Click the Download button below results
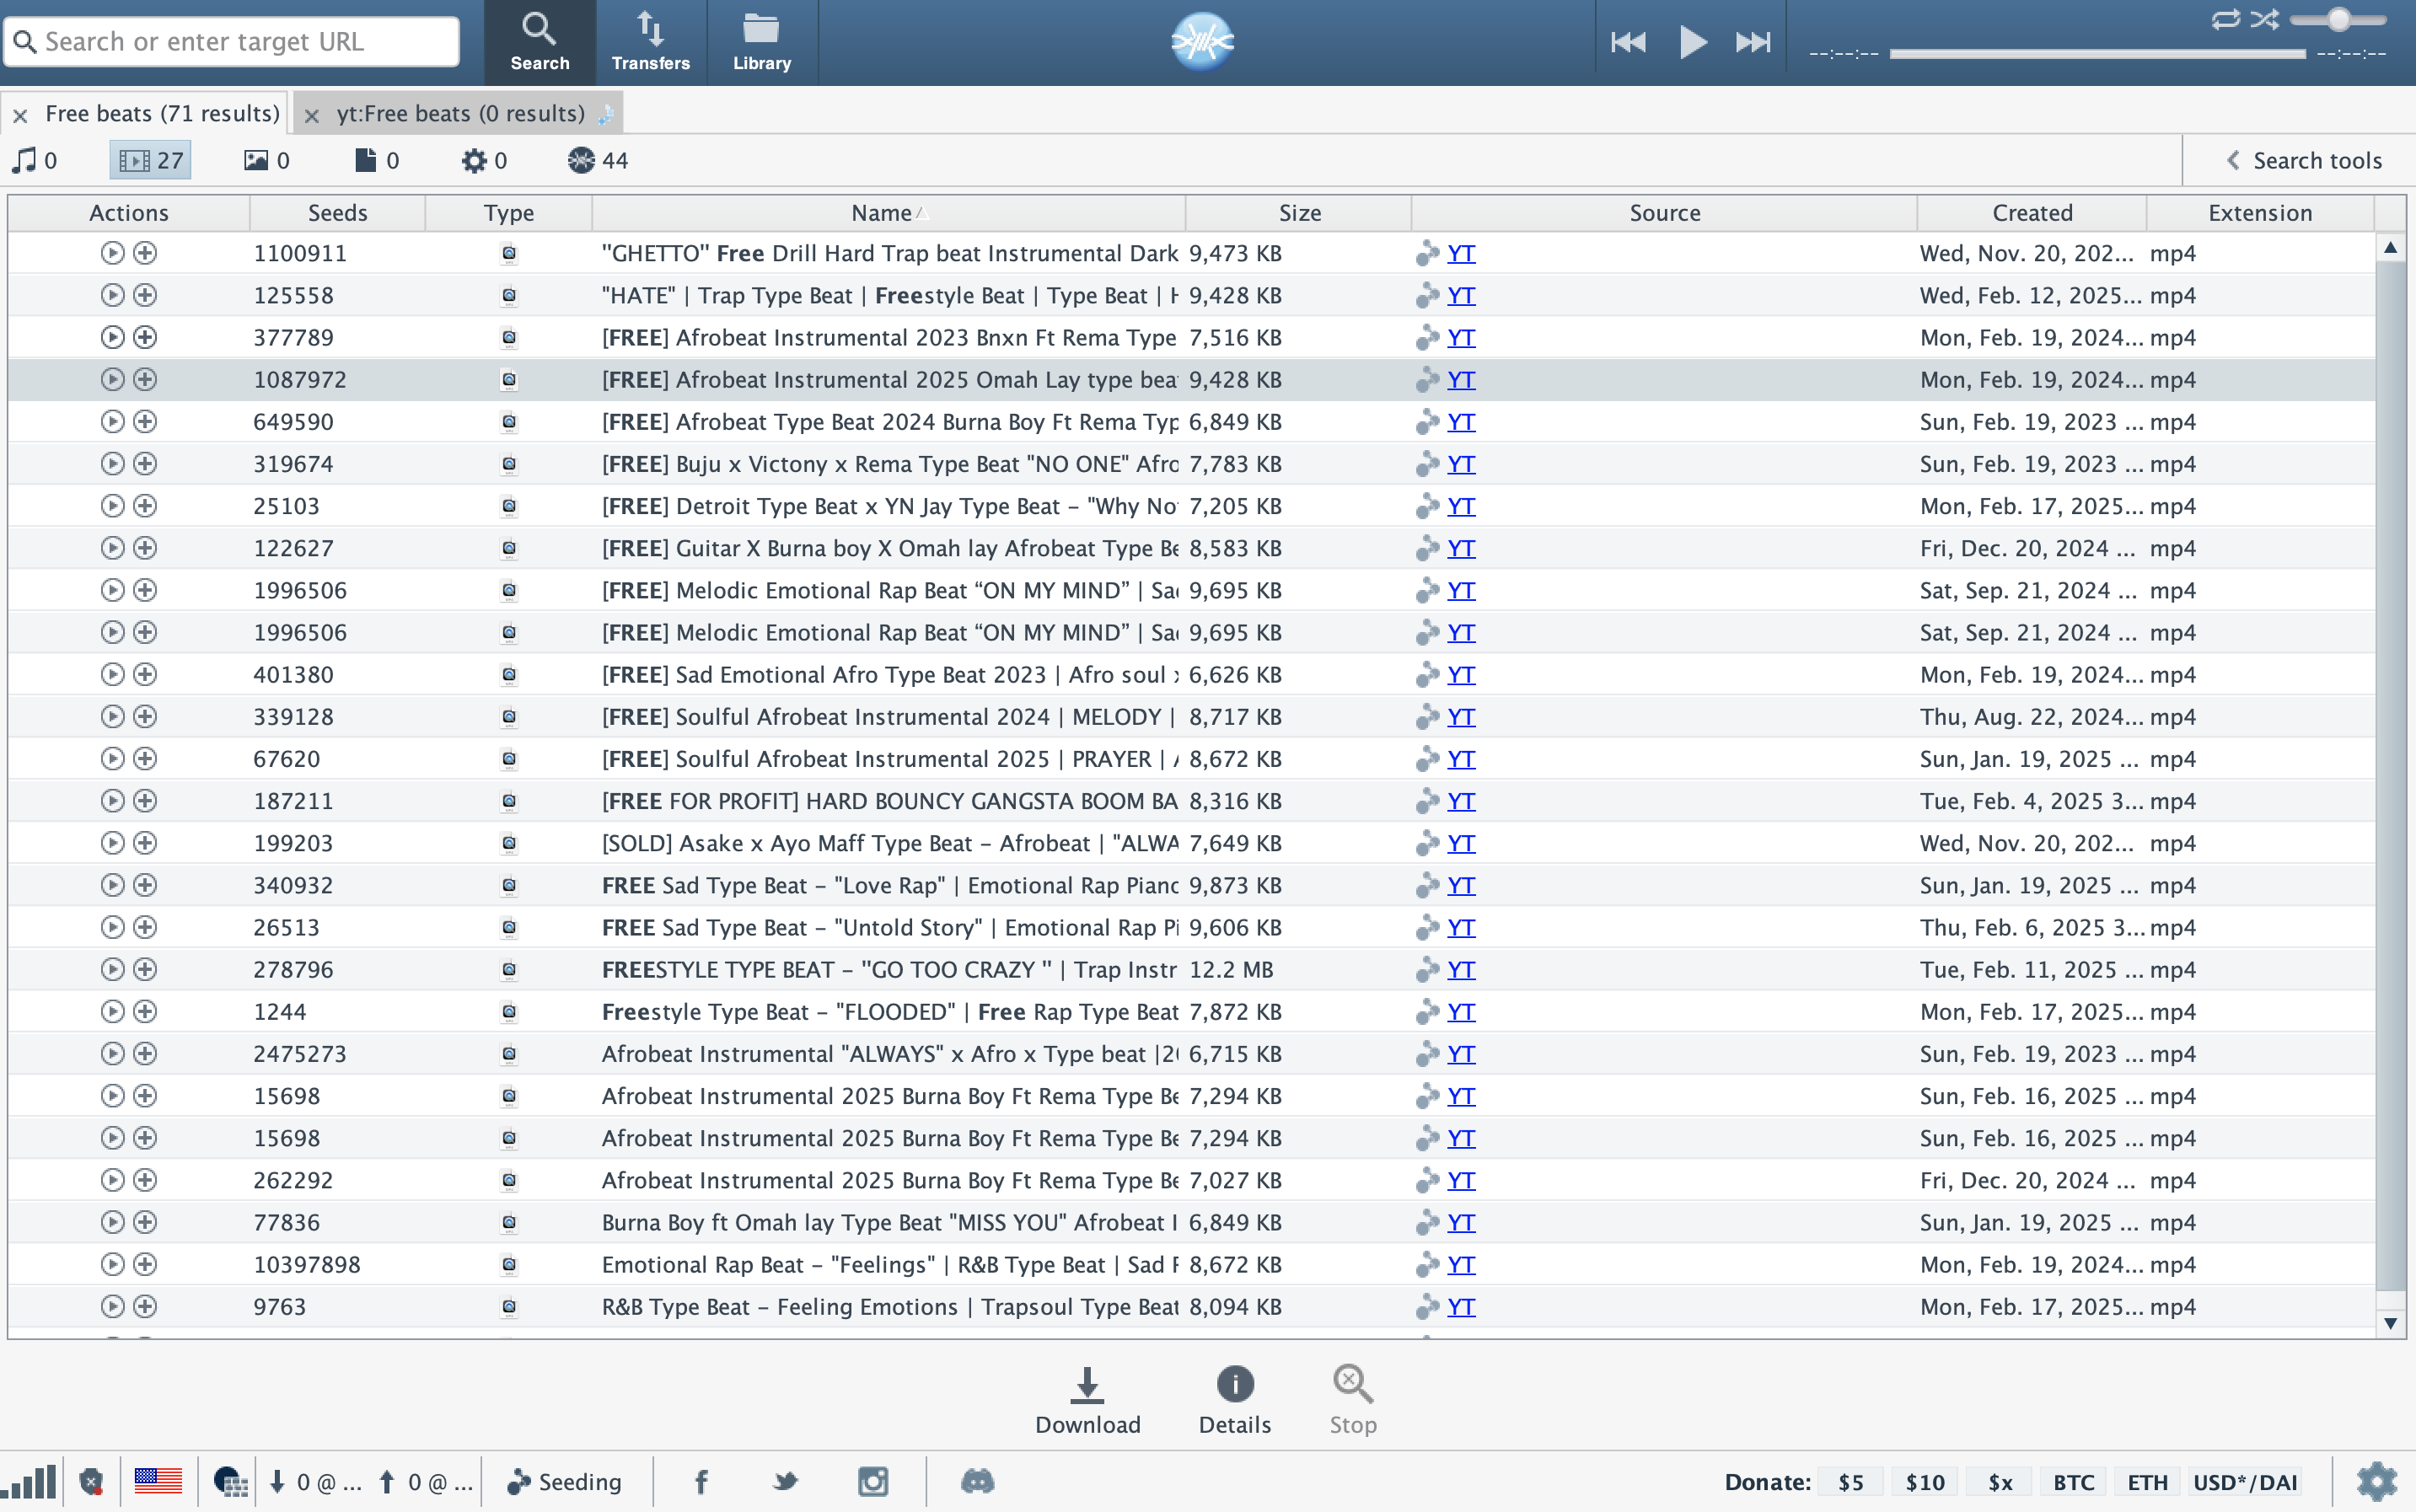The image size is (2416, 1512). tap(1087, 1400)
